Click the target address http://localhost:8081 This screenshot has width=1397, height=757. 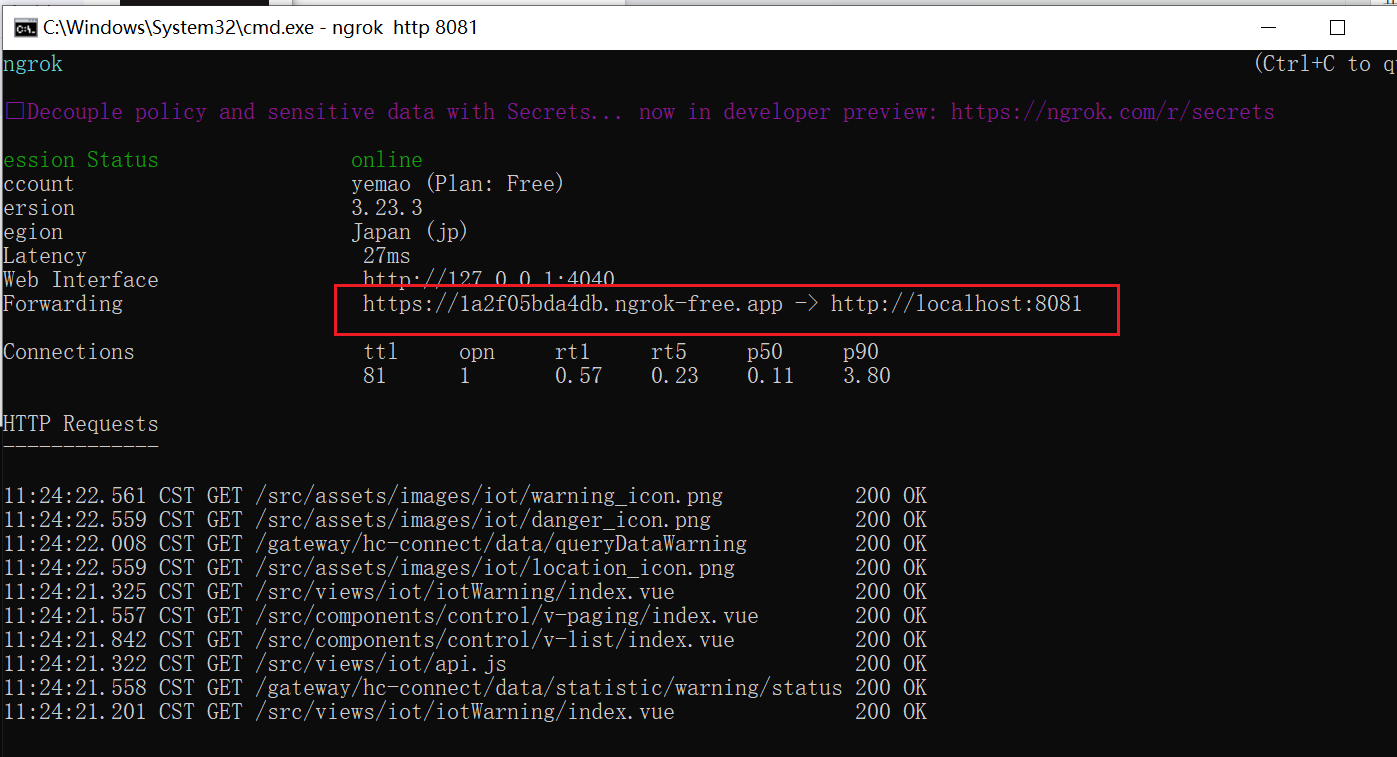(956, 304)
